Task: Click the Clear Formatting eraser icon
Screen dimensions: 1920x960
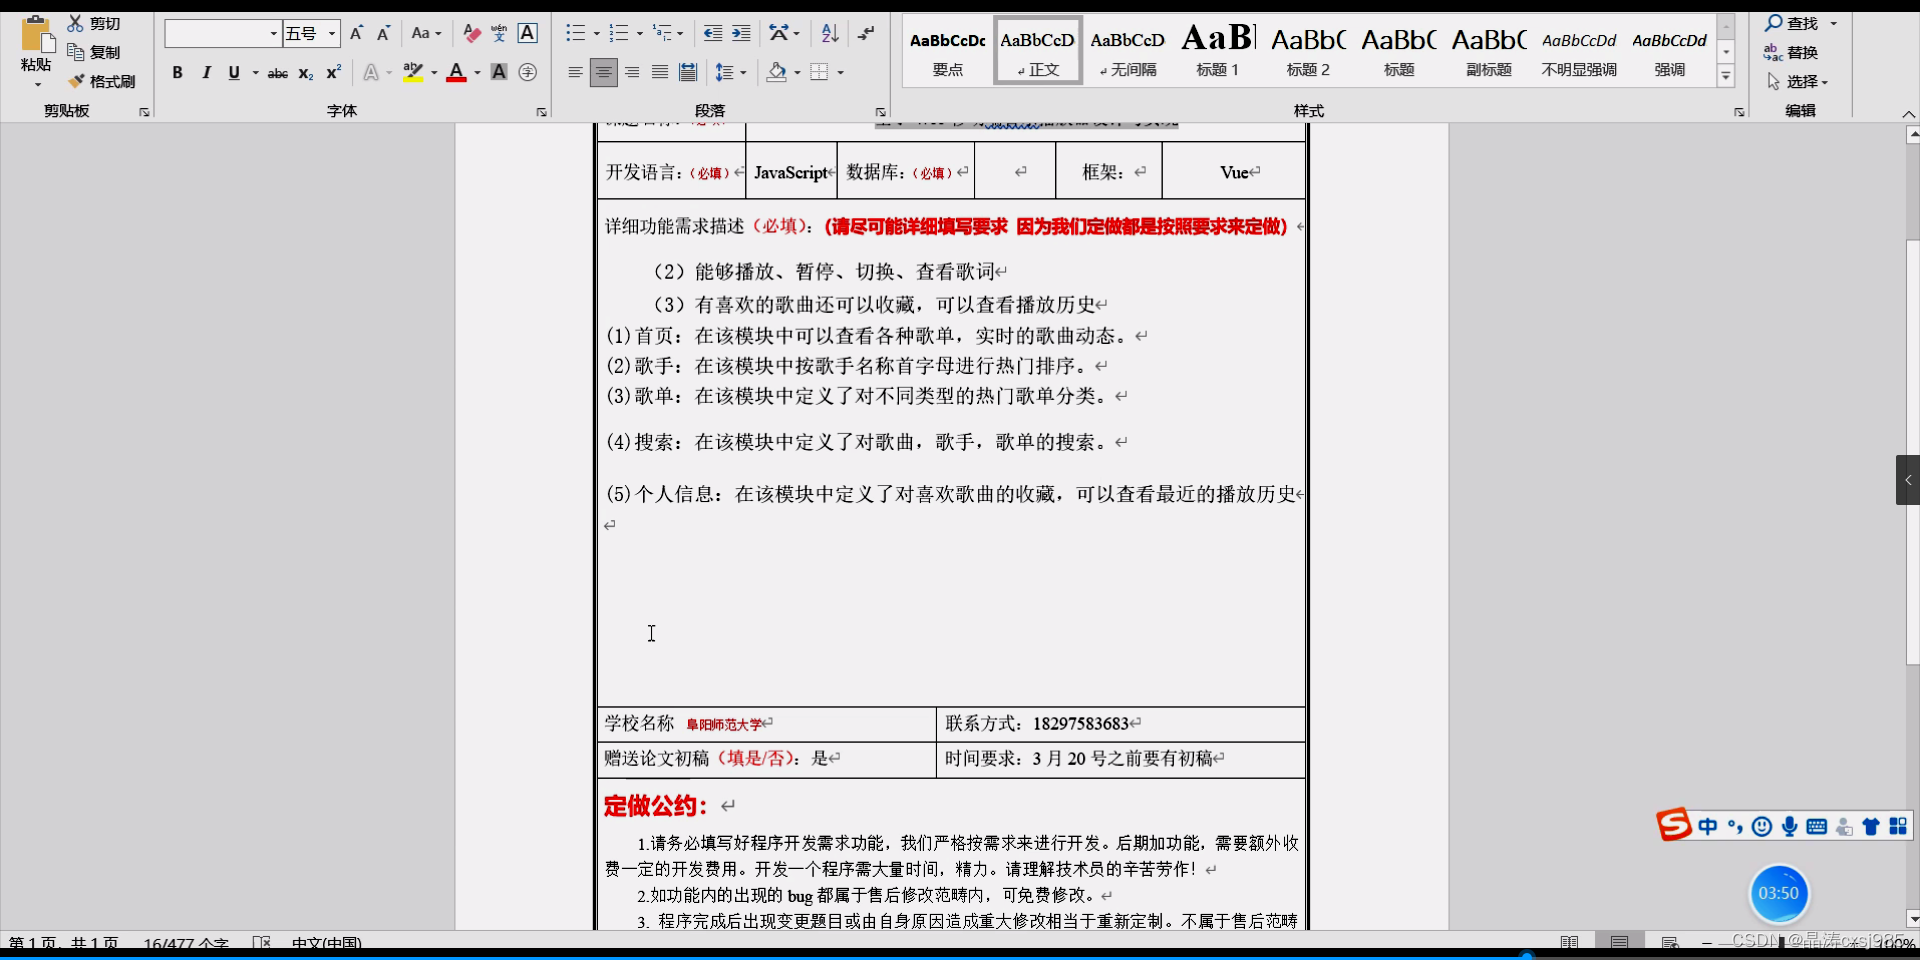Action: point(472,34)
